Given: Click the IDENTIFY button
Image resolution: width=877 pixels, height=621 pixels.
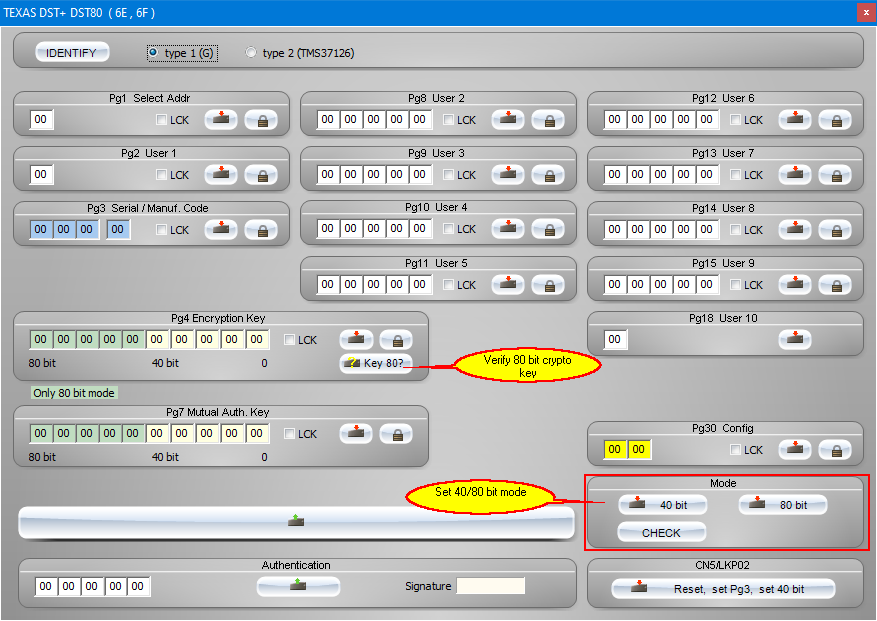Looking at the screenshot, I should pyautogui.click(x=72, y=53).
